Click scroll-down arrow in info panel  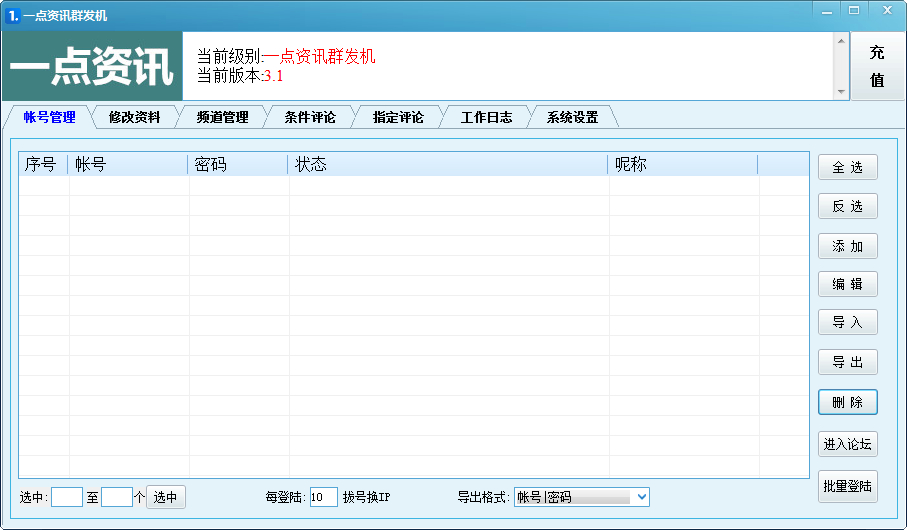[841, 92]
